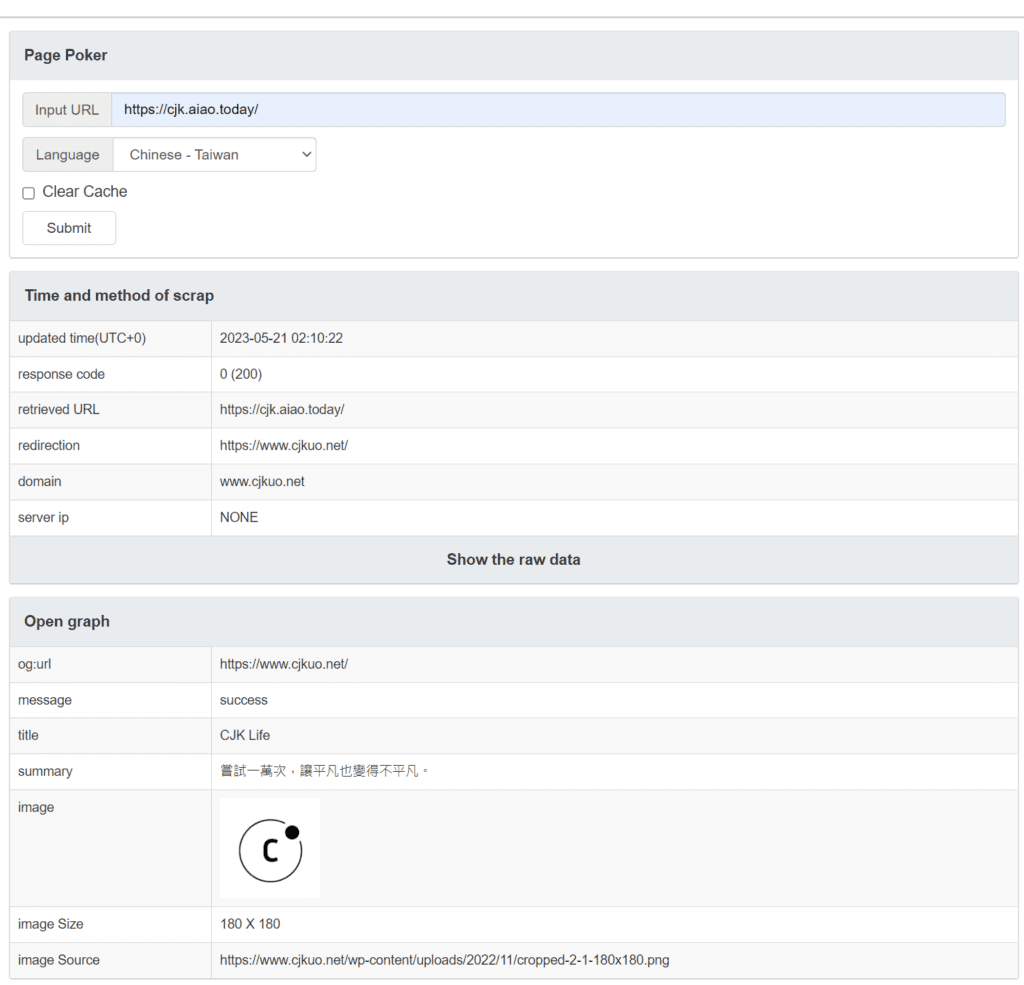The width and height of the screenshot is (1024, 985).
Task: Click the Open graph panel heading
Action: (67, 622)
